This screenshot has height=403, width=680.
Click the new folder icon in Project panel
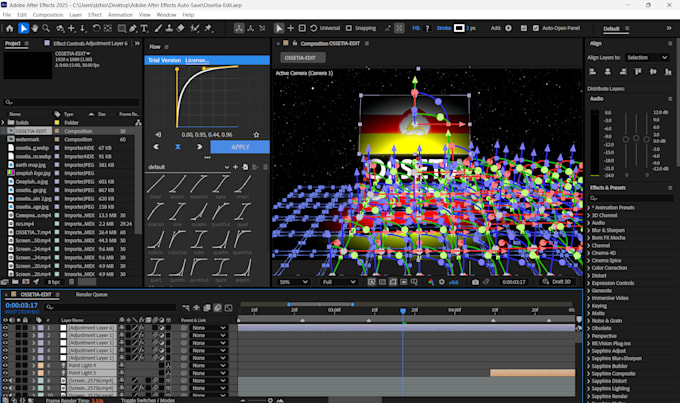(x=15, y=282)
